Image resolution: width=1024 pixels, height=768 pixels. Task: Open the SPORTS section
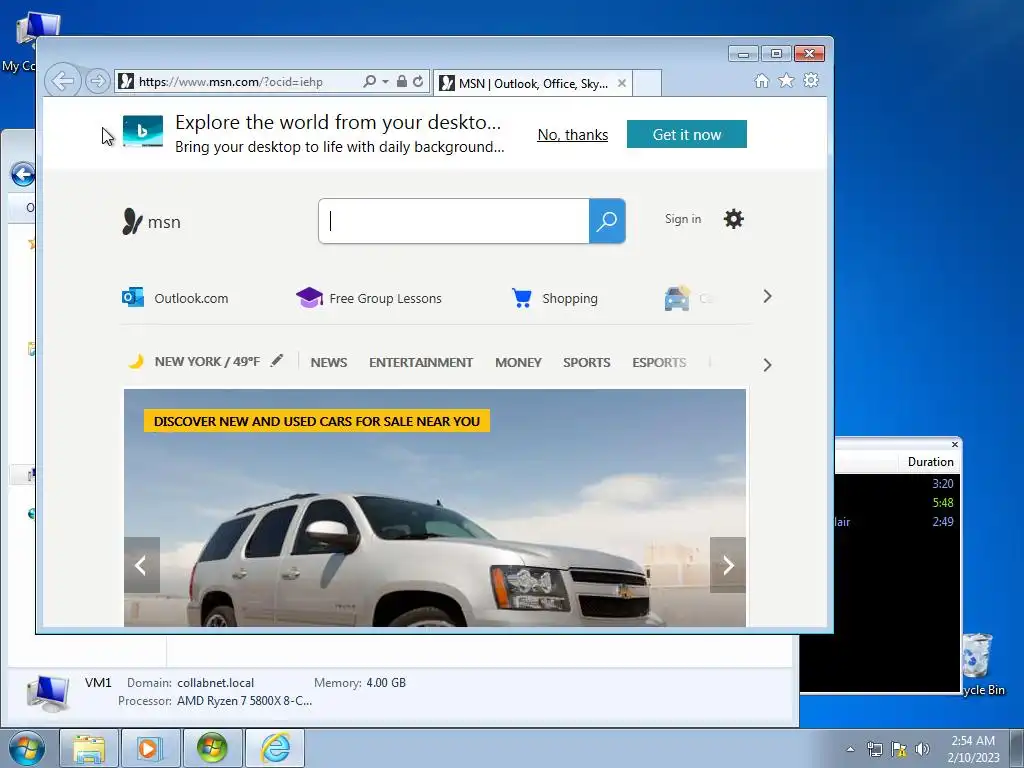tap(586, 362)
